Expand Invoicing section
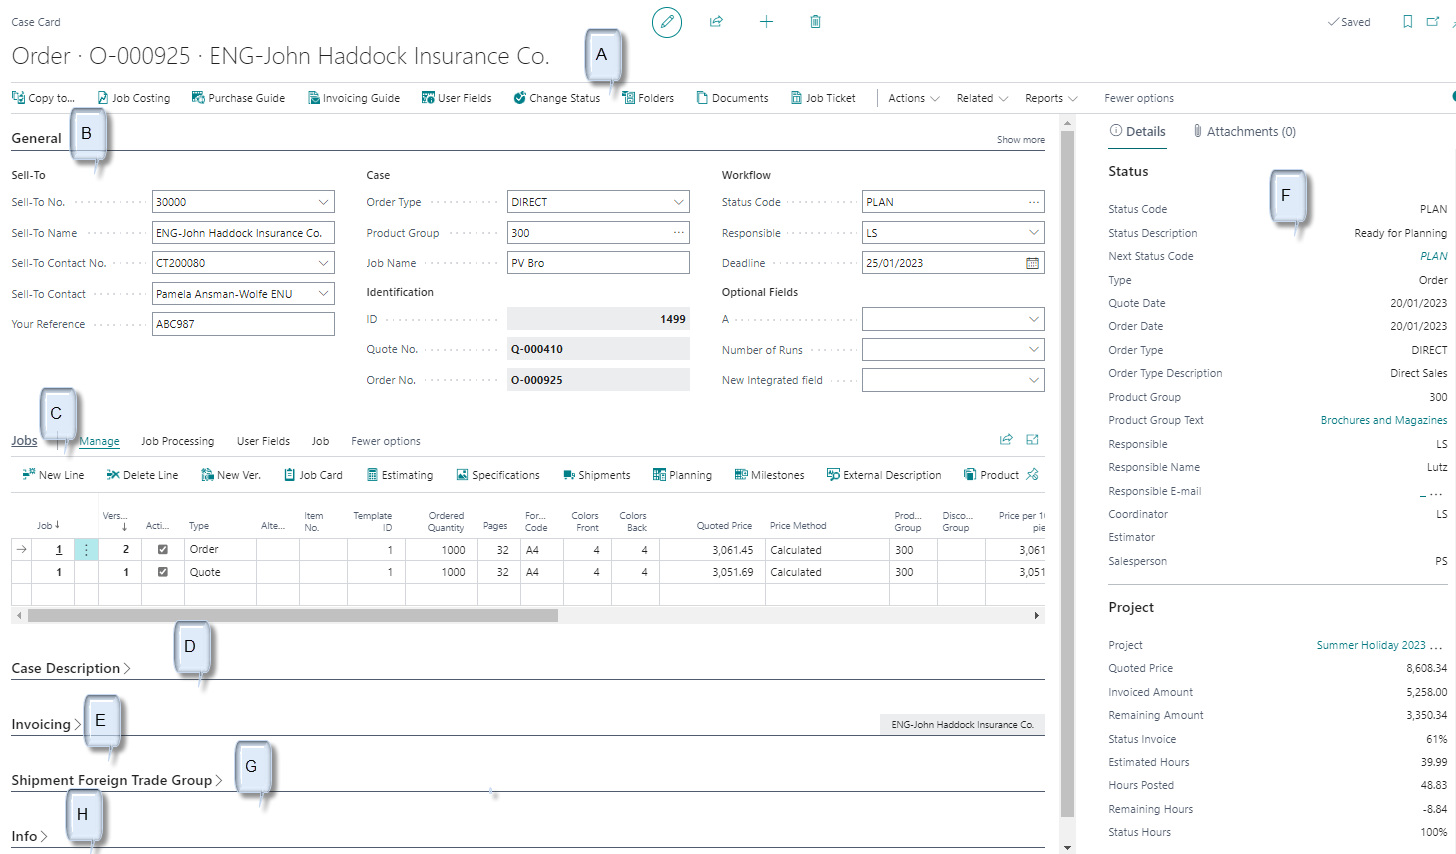Image resolution: width=1456 pixels, height=854 pixels. 46,724
